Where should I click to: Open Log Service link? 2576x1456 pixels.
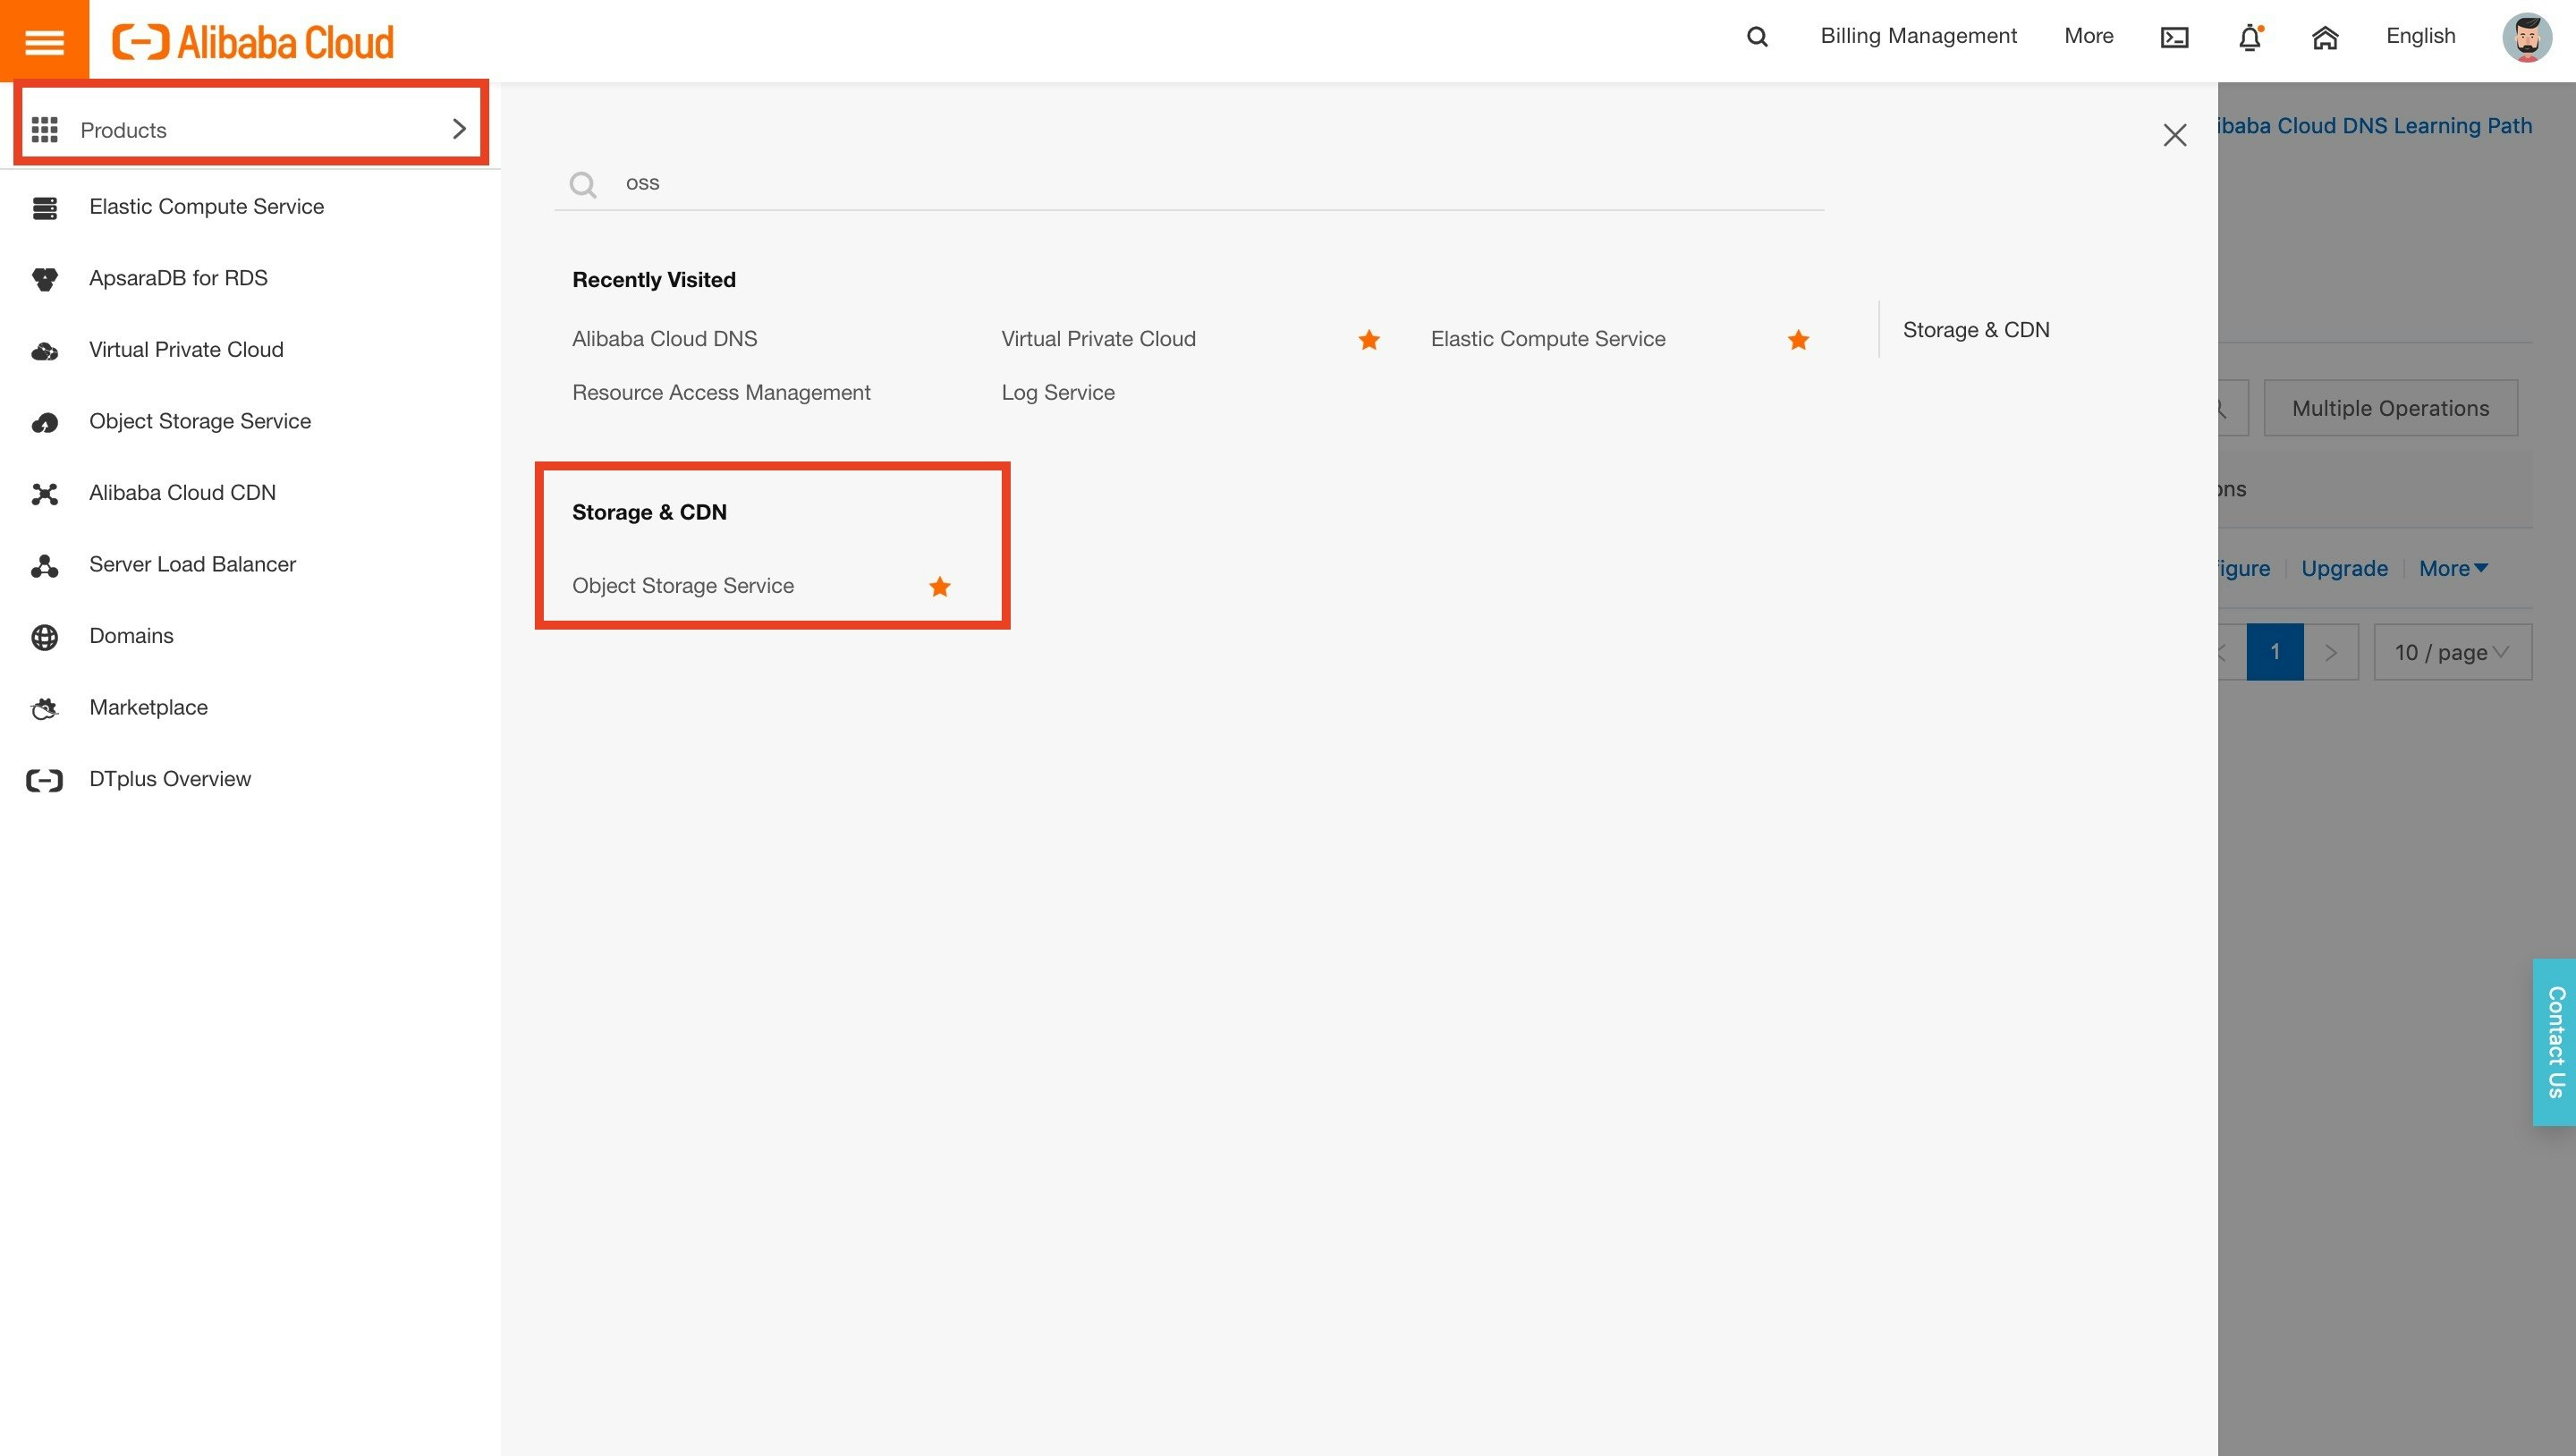click(1058, 393)
